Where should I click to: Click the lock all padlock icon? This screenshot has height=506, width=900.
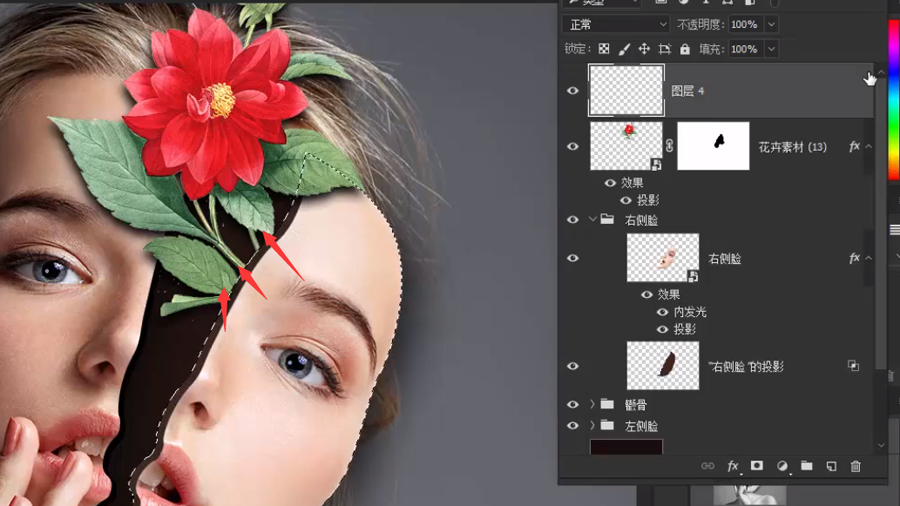click(x=685, y=49)
